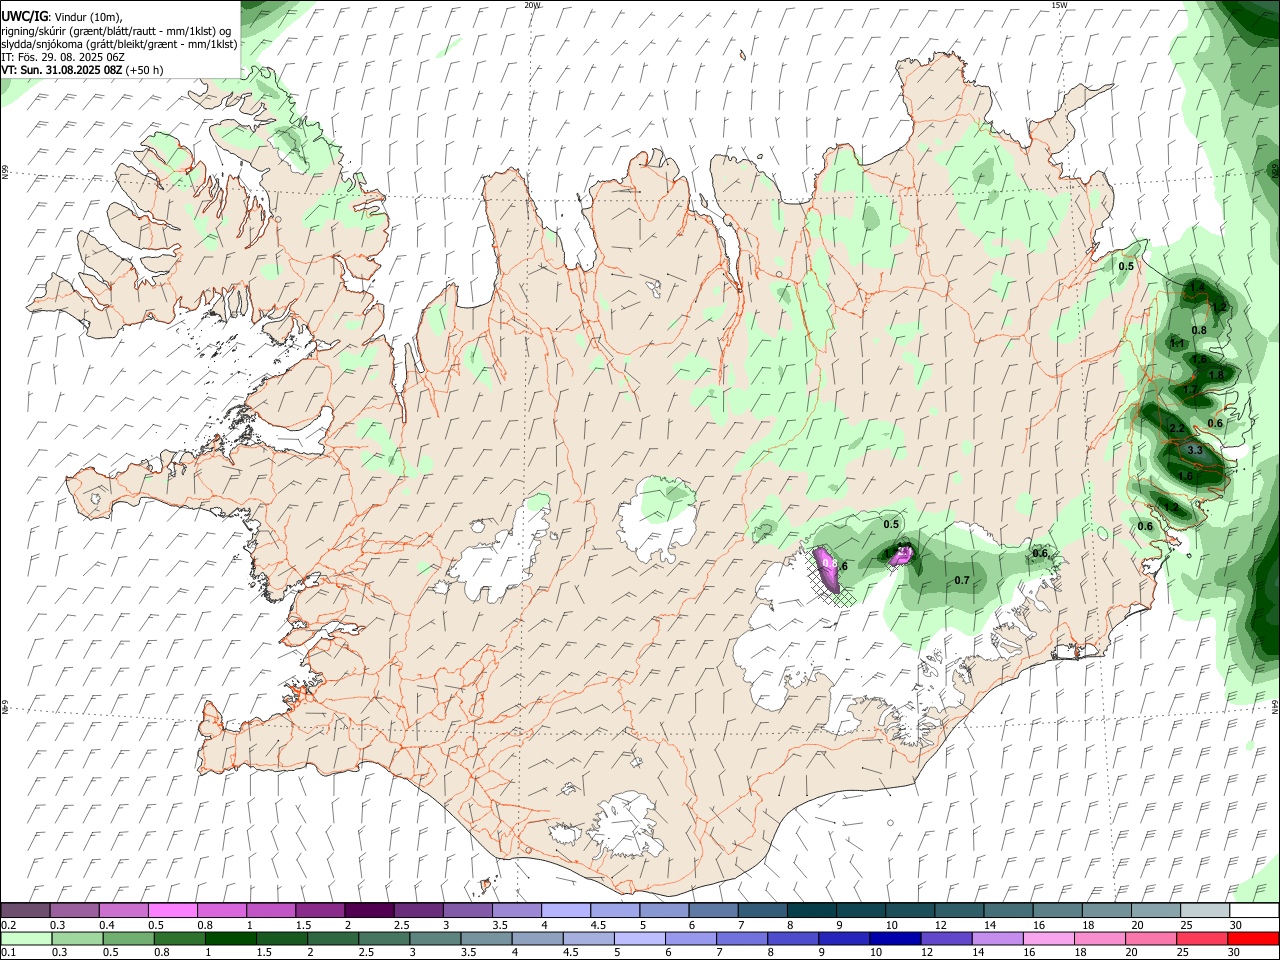Click the 1.8 precipitation value on the east coast
Screen dimensions: 1280x960
pos(1217,375)
